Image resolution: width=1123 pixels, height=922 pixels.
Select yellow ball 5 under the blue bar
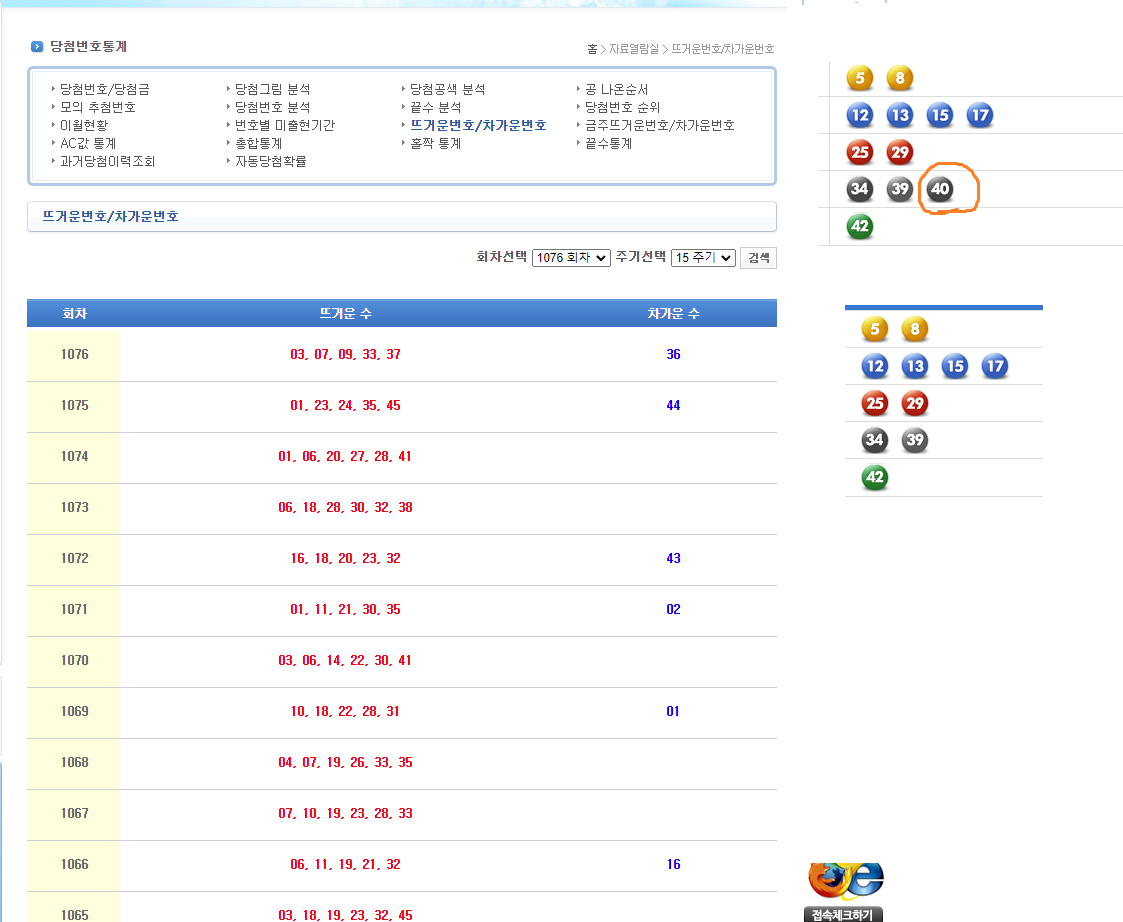tap(874, 329)
